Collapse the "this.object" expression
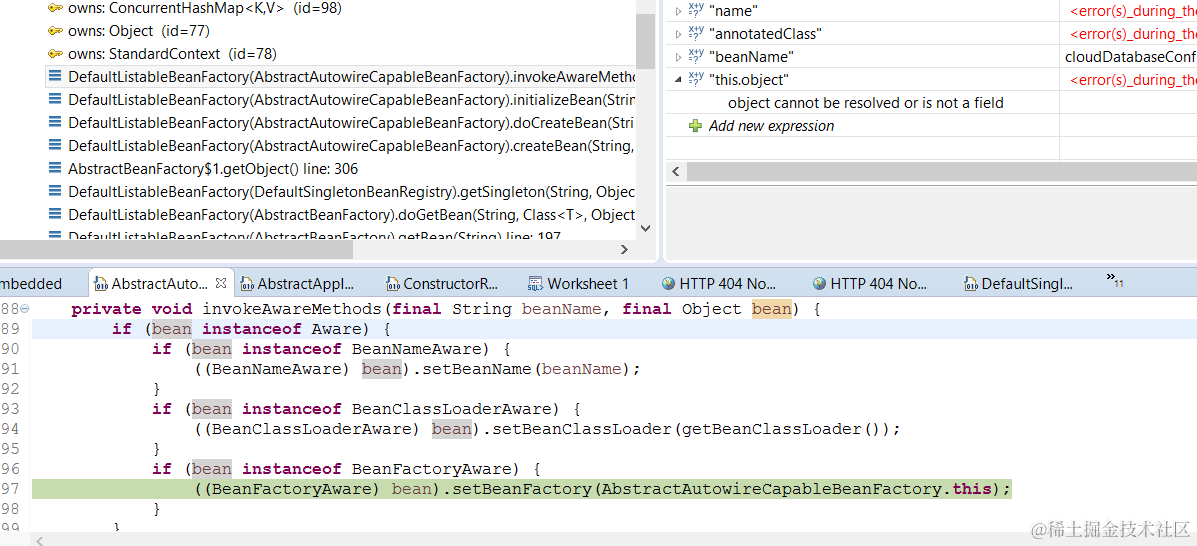The width and height of the screenshot is (1197, 546). pyautogui.click(x=677, y=80)
